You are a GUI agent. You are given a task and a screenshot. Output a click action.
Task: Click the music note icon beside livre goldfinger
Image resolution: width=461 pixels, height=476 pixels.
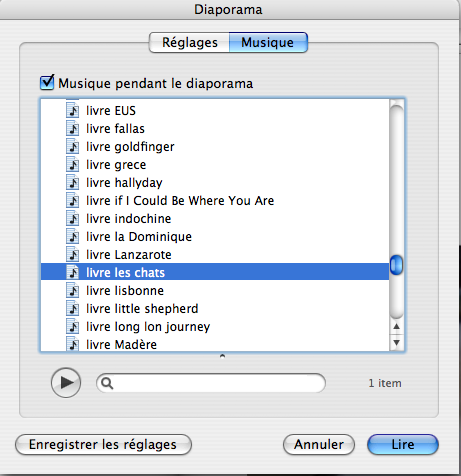coord(73,146)
